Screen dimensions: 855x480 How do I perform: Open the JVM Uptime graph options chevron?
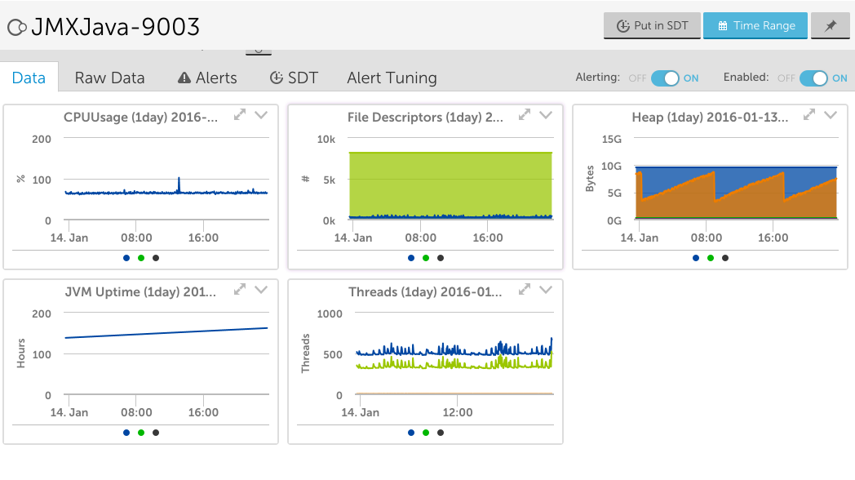[x=261, y=290]
